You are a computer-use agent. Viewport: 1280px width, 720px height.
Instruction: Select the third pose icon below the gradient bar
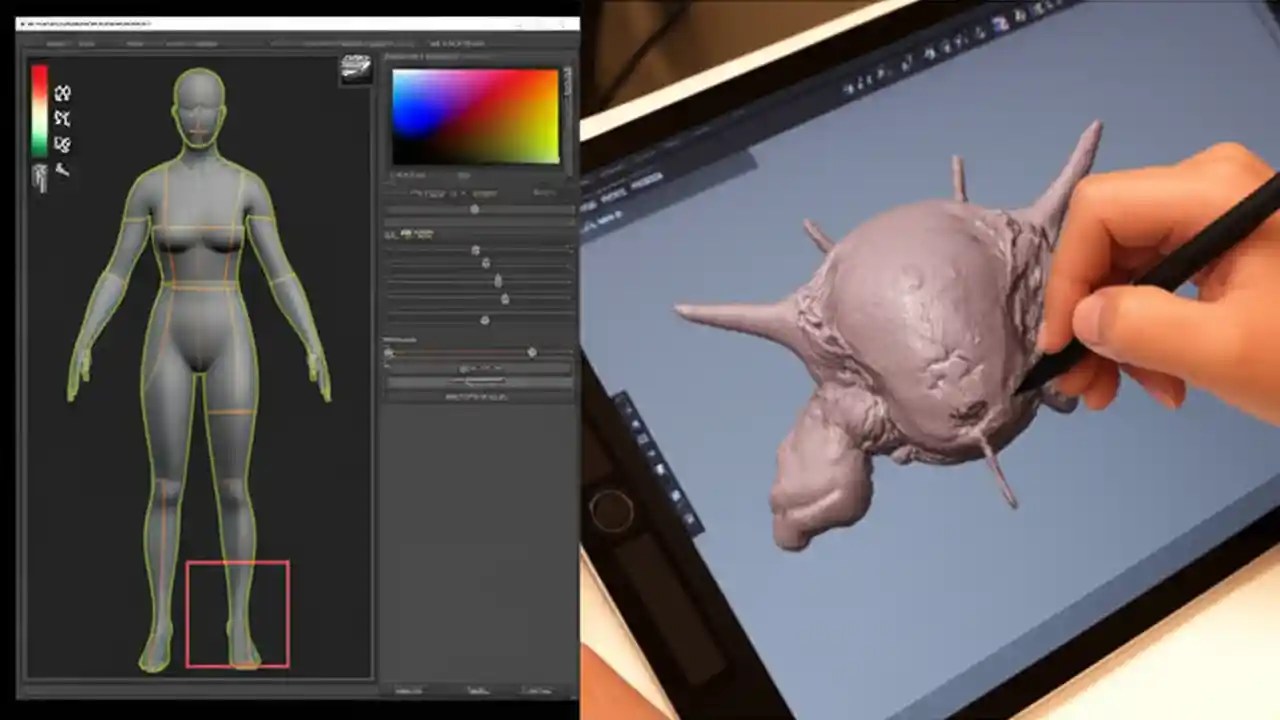coord(62,144)
